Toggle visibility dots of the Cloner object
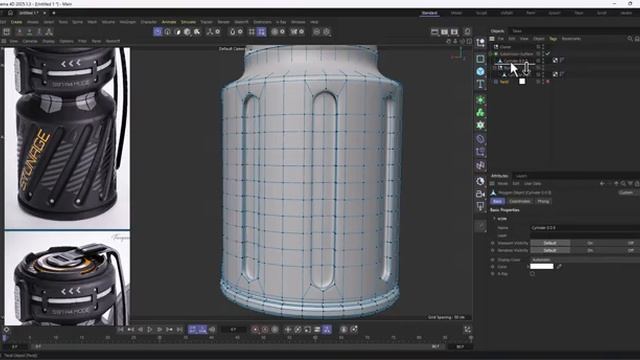The image size is (640, 360). (x=543, y=47)
